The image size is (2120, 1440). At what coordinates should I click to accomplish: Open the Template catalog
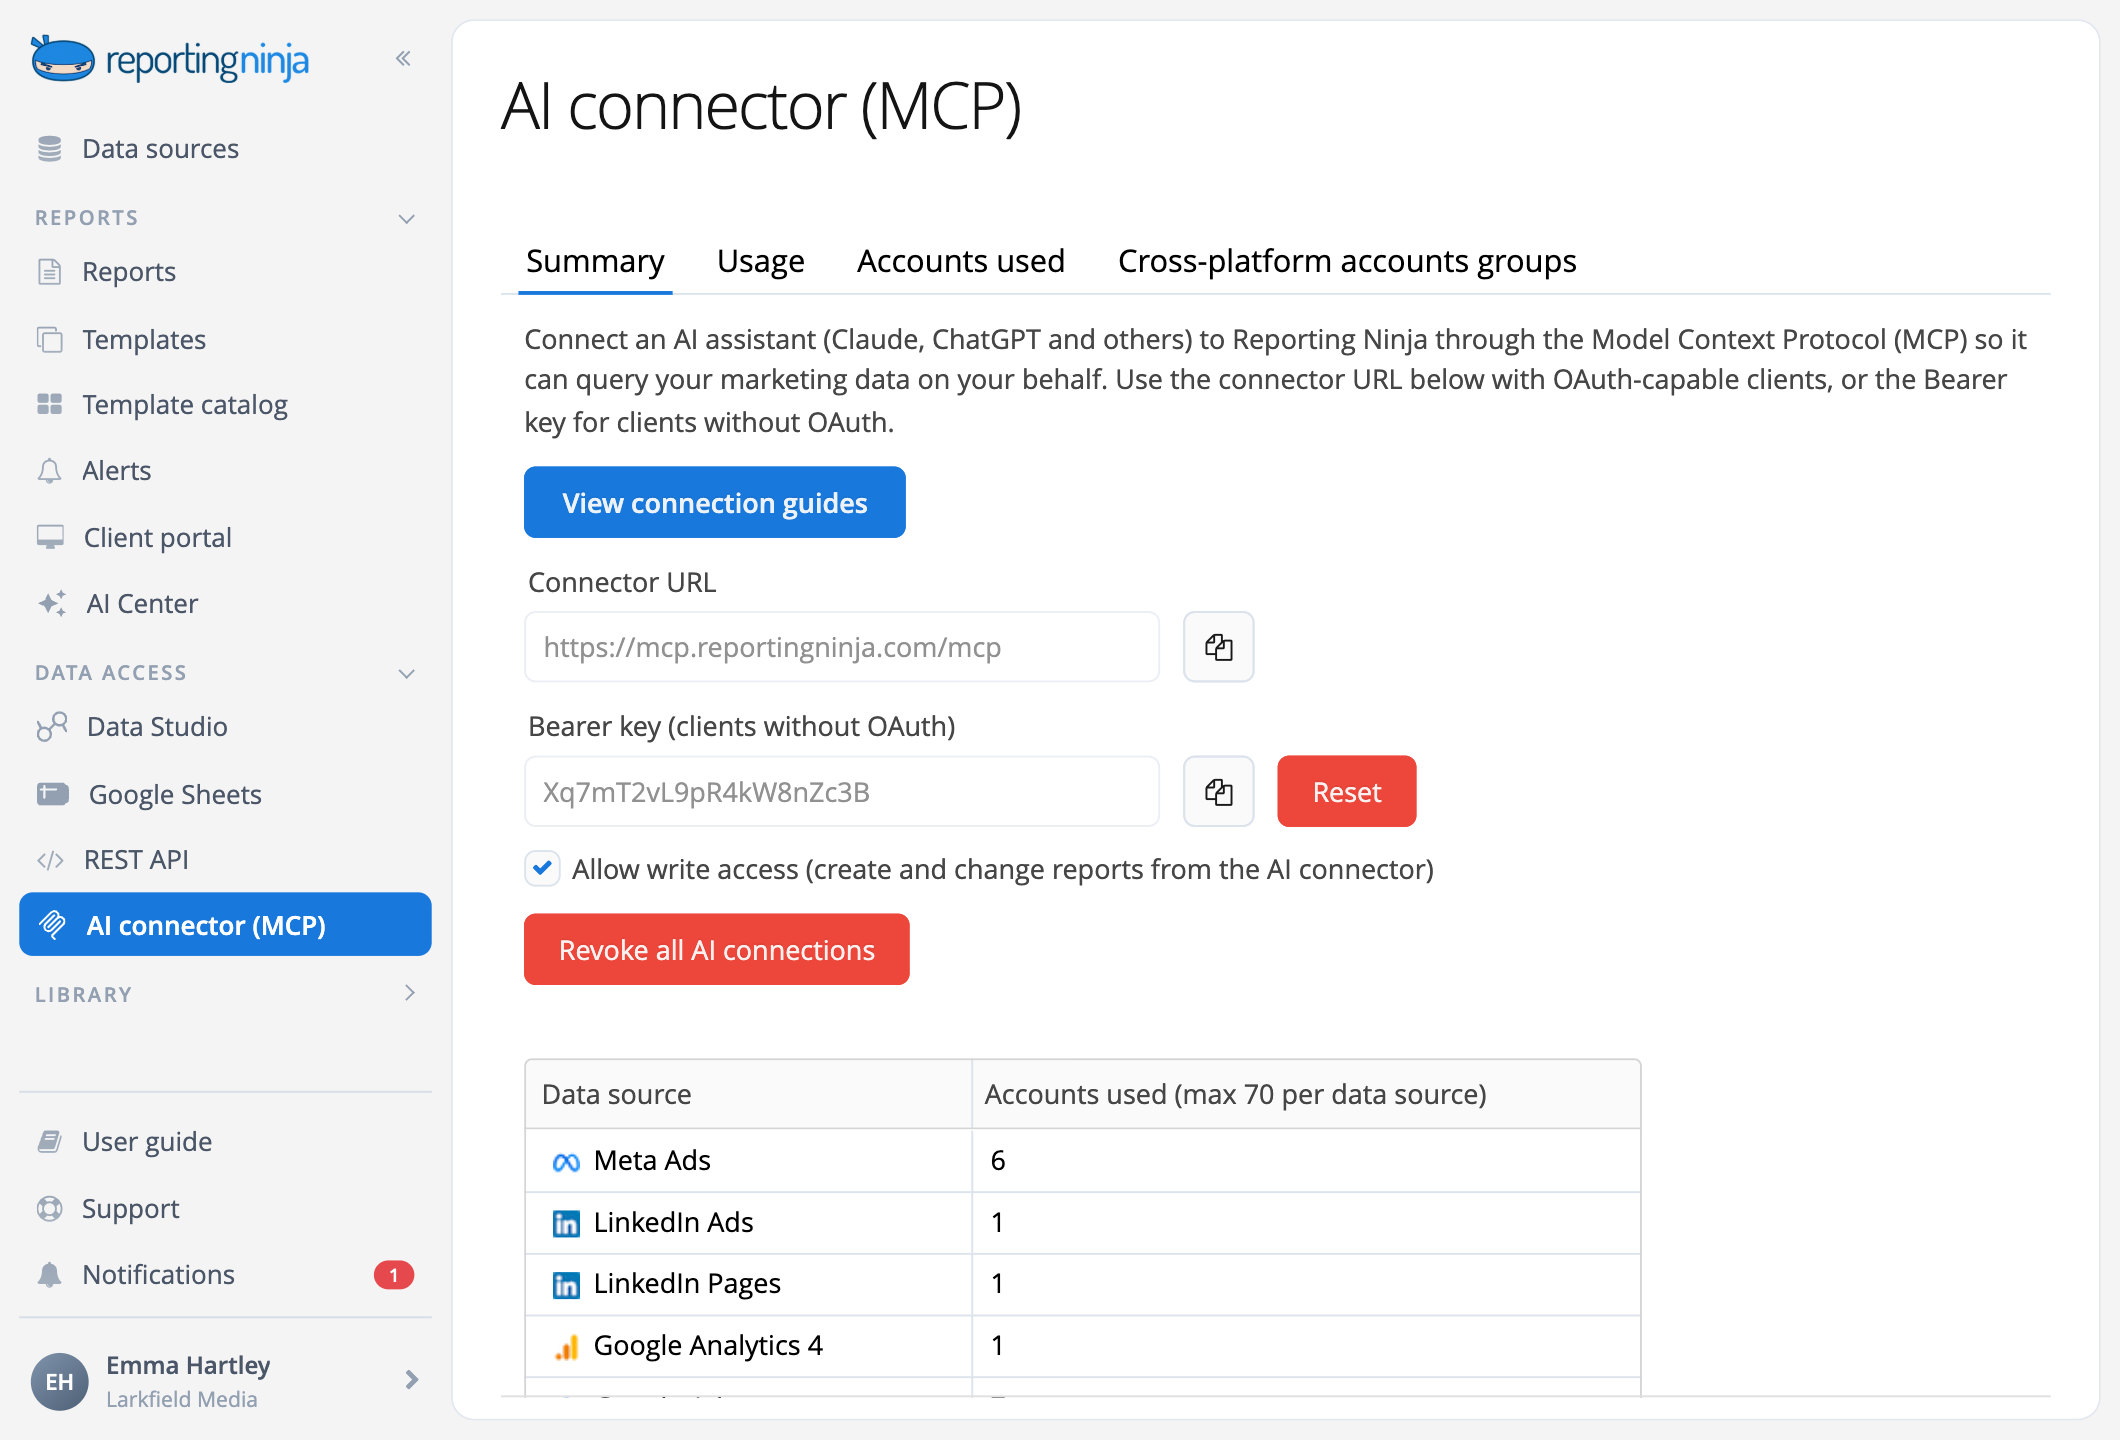[x=184, y=405]
